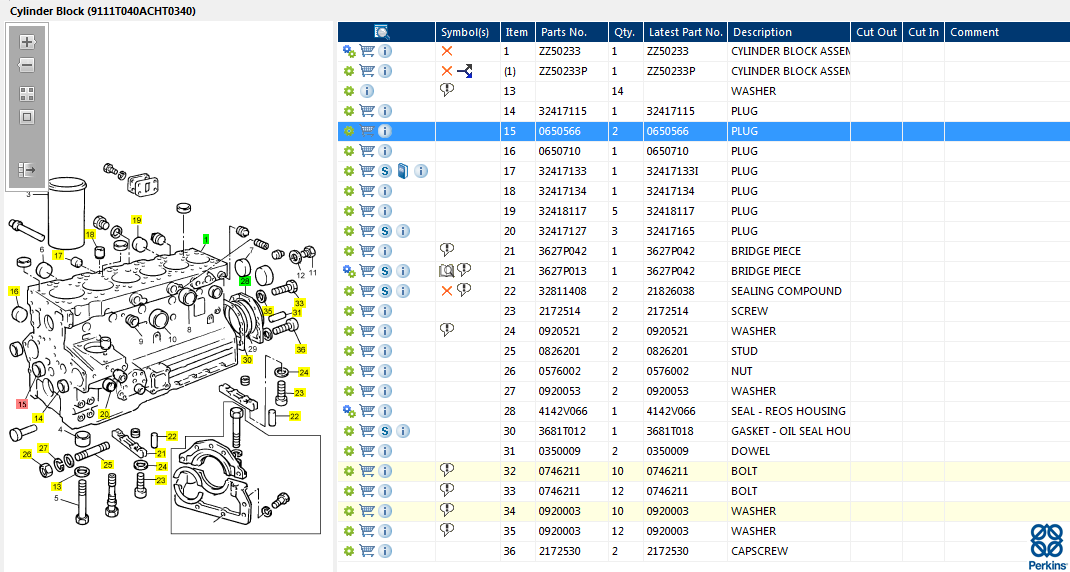Add part 32417115 PLUG to cart
This screenshot has width=1070, height=572.
(367, 111)
